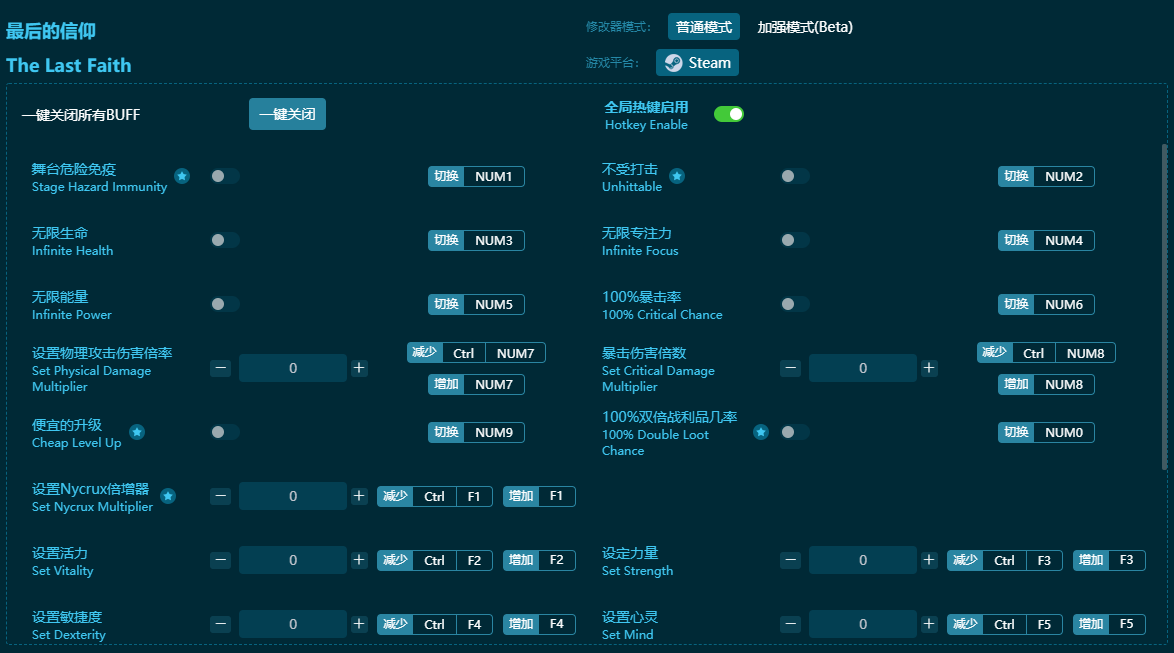Click the star icon beside Set Nycrux Multiplier
The height and width of the screenshot is (653, 1174).
point(168,496)
